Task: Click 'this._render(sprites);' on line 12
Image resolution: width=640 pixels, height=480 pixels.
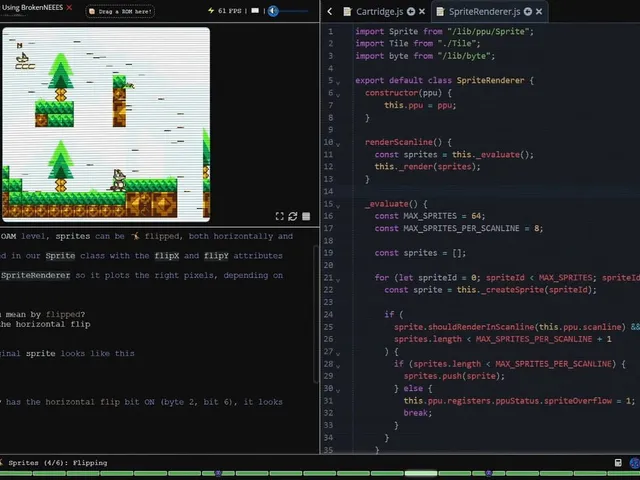Action: 427,167
